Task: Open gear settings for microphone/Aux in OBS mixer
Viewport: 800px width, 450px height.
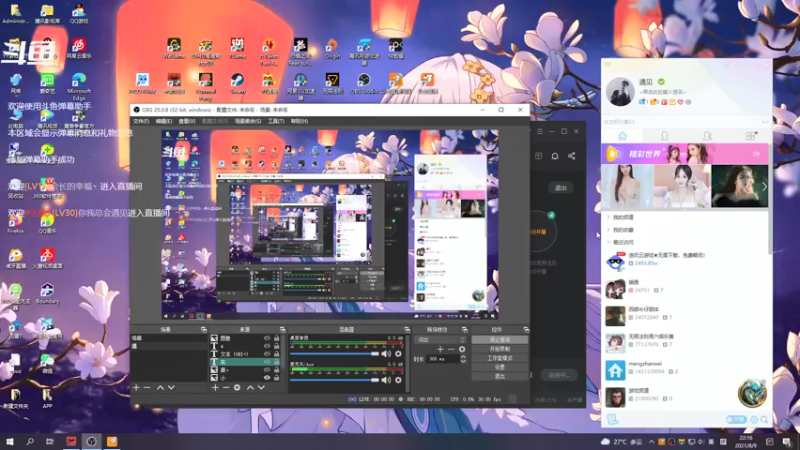Action: pyautogui.click(x=398, y=380)
